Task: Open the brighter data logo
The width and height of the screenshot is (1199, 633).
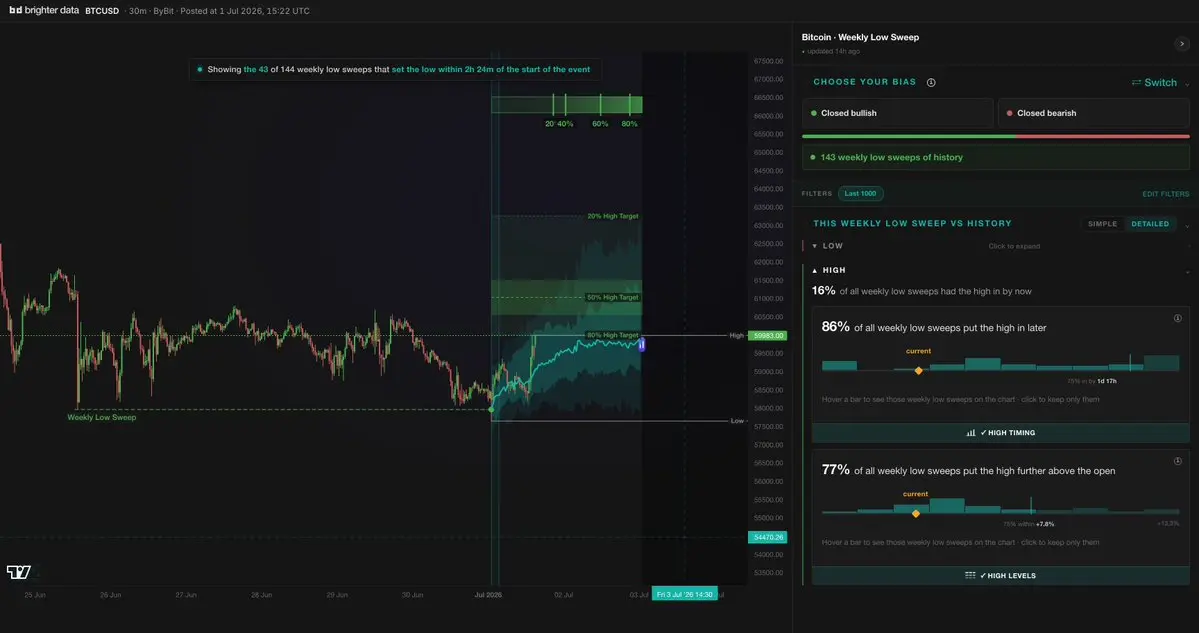Action: click(44, 11)
